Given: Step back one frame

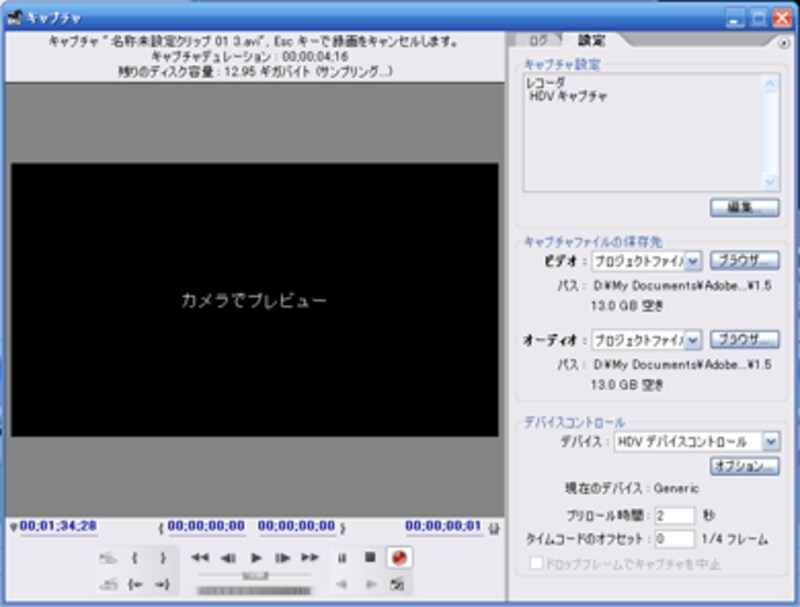Looking at the screenshot, I should pyautogui.click(x=228, y=558).
